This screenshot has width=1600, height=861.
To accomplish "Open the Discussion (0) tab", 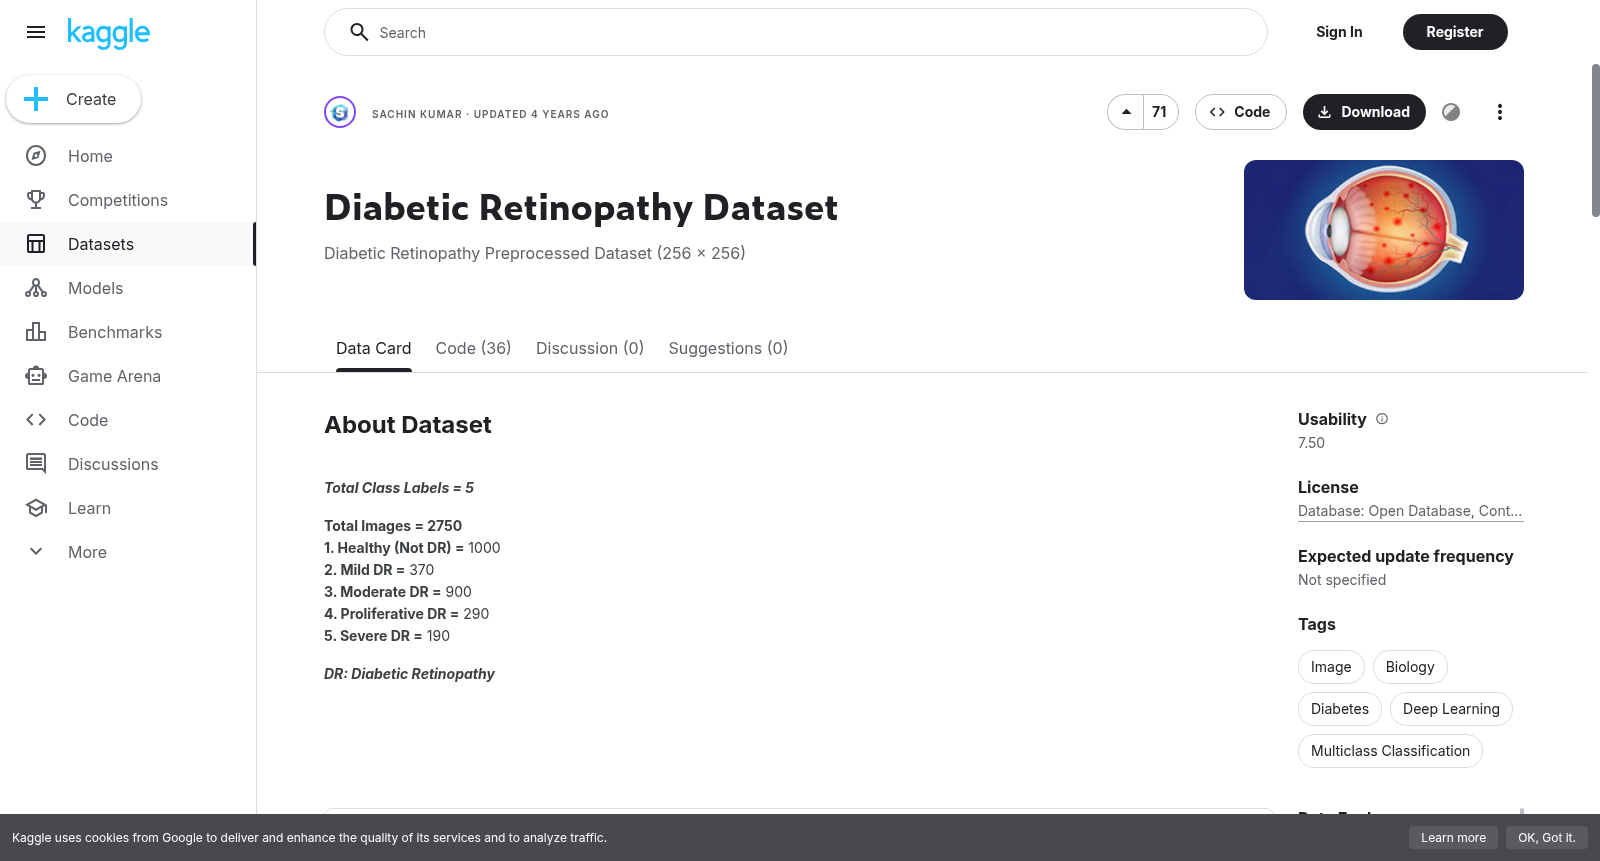I will click(590, 348).
